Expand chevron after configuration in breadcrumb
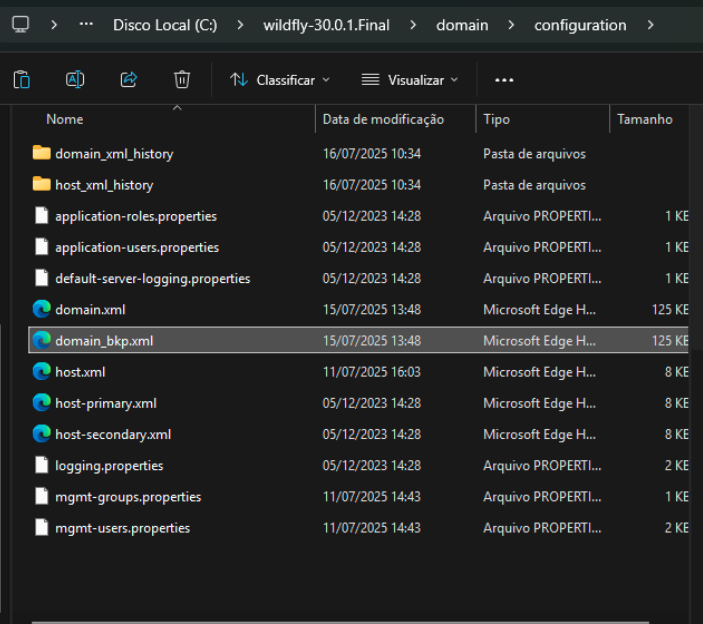 click(651, 24)
